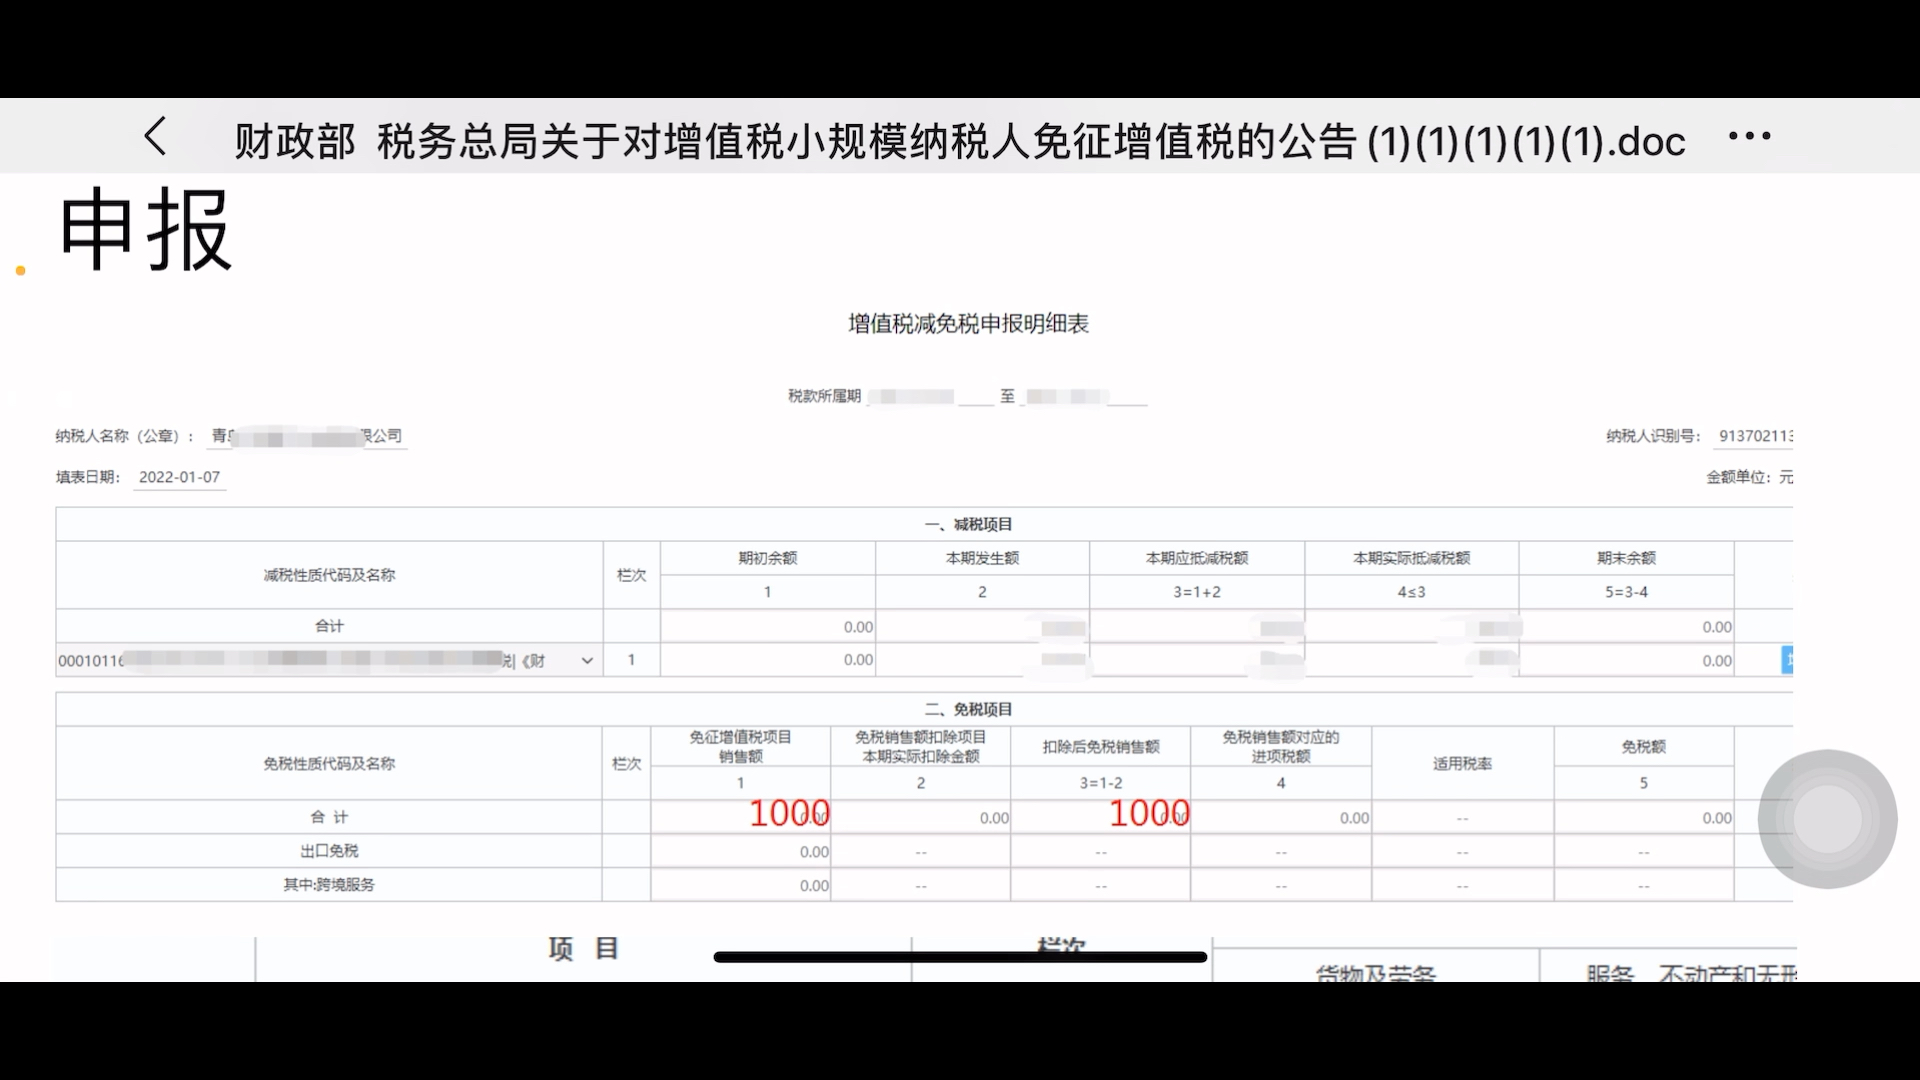The width and height of the screenshot is (1920, 1080).
Task: Tap the back arrow icon
Action: point(155,137)
